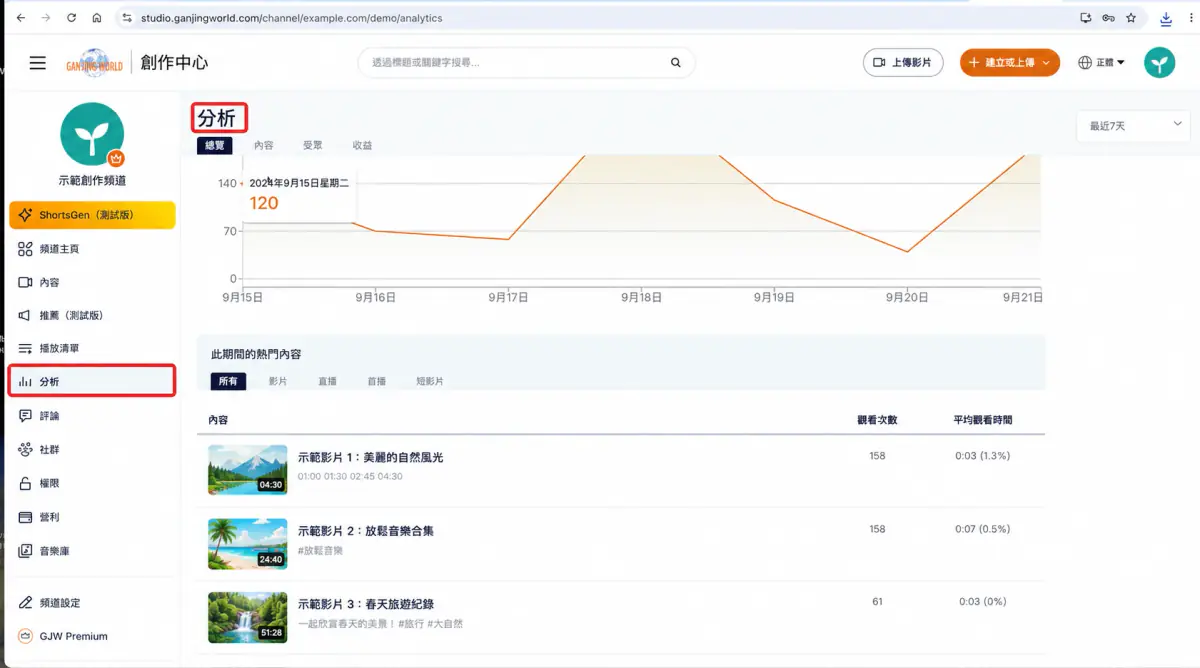The height and width of the screenshot is (668, 1200).
Task: Switch to the 總覽 tab
Action: 215,145
